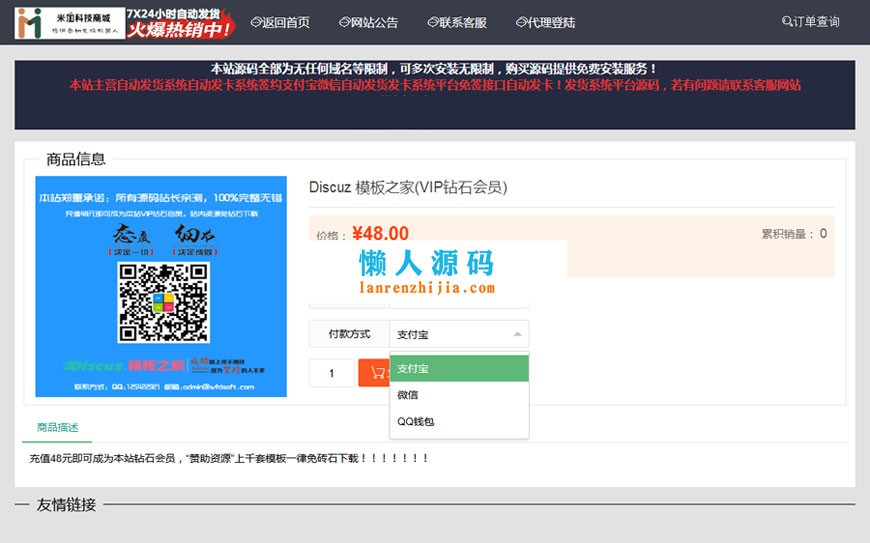Click the 累积销量 sales count text
870x543 pixels.
pyautogui.click(x=794, y=234)
